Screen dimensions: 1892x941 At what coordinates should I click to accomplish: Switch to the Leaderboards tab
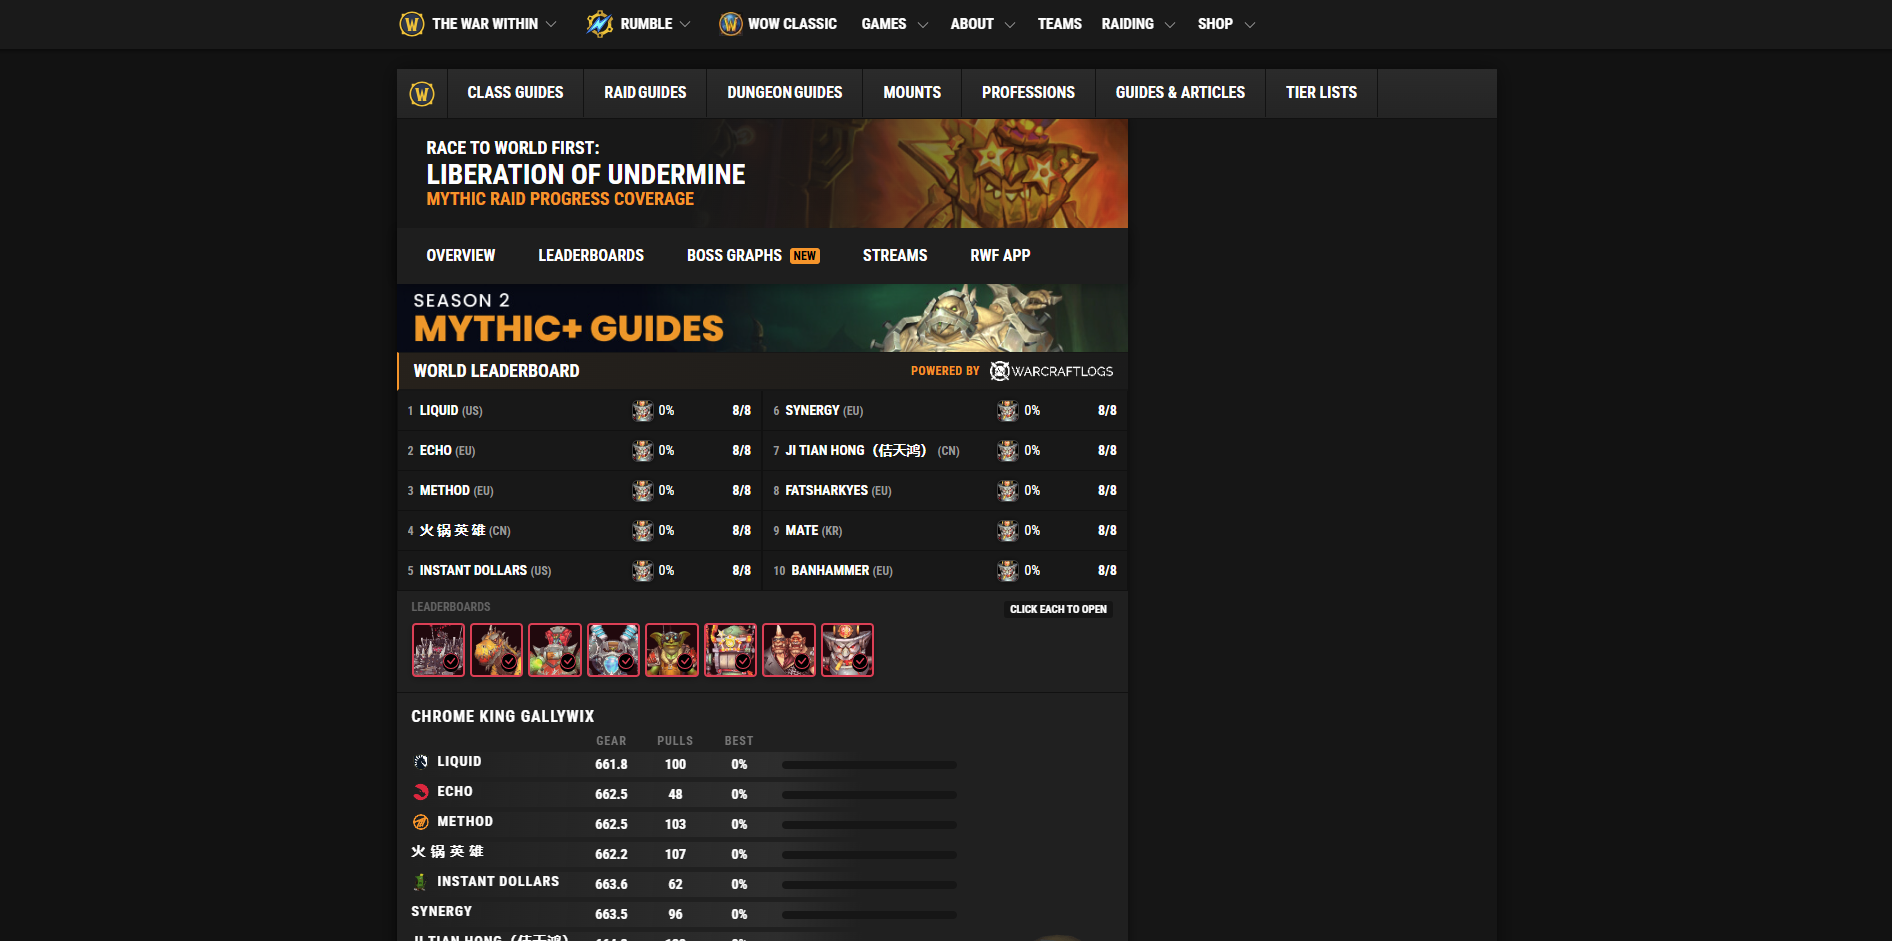pyautogui.click(x=591, y=256)
